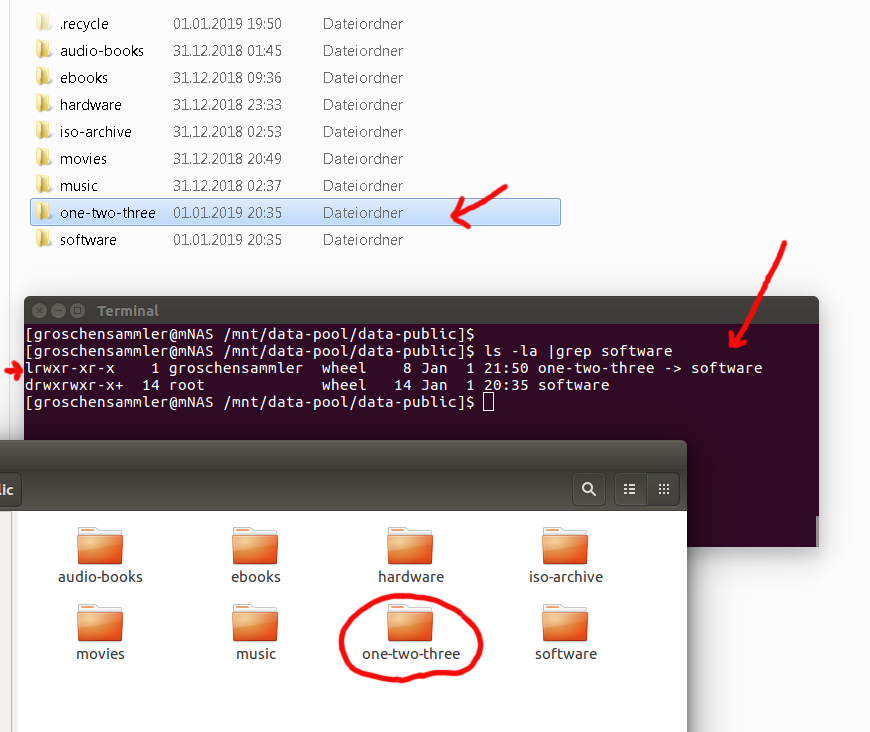Click Dateiordner type in the movies row

[x=363, y=159]
